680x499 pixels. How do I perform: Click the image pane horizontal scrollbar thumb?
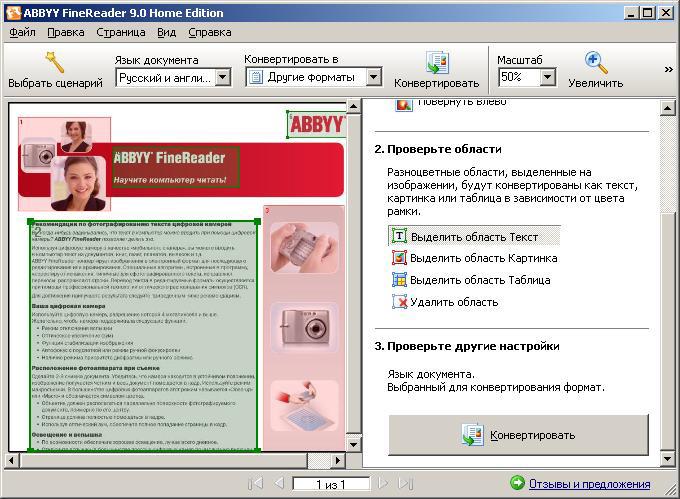point(163,460)
